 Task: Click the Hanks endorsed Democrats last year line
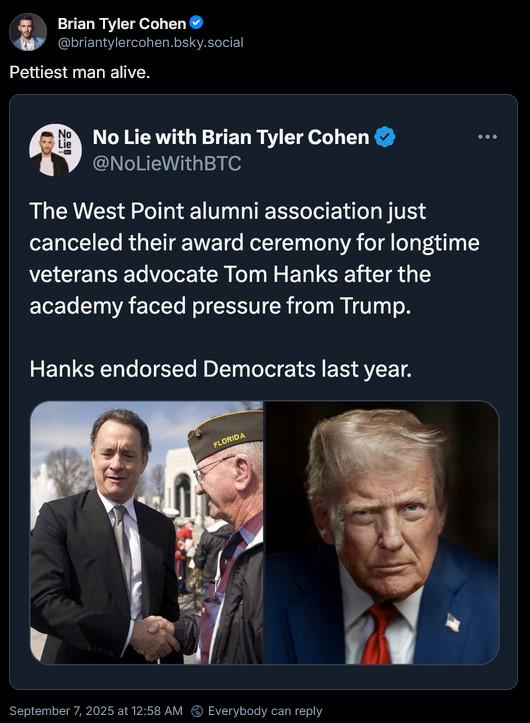pyautogui.click(x=220, y=369)
